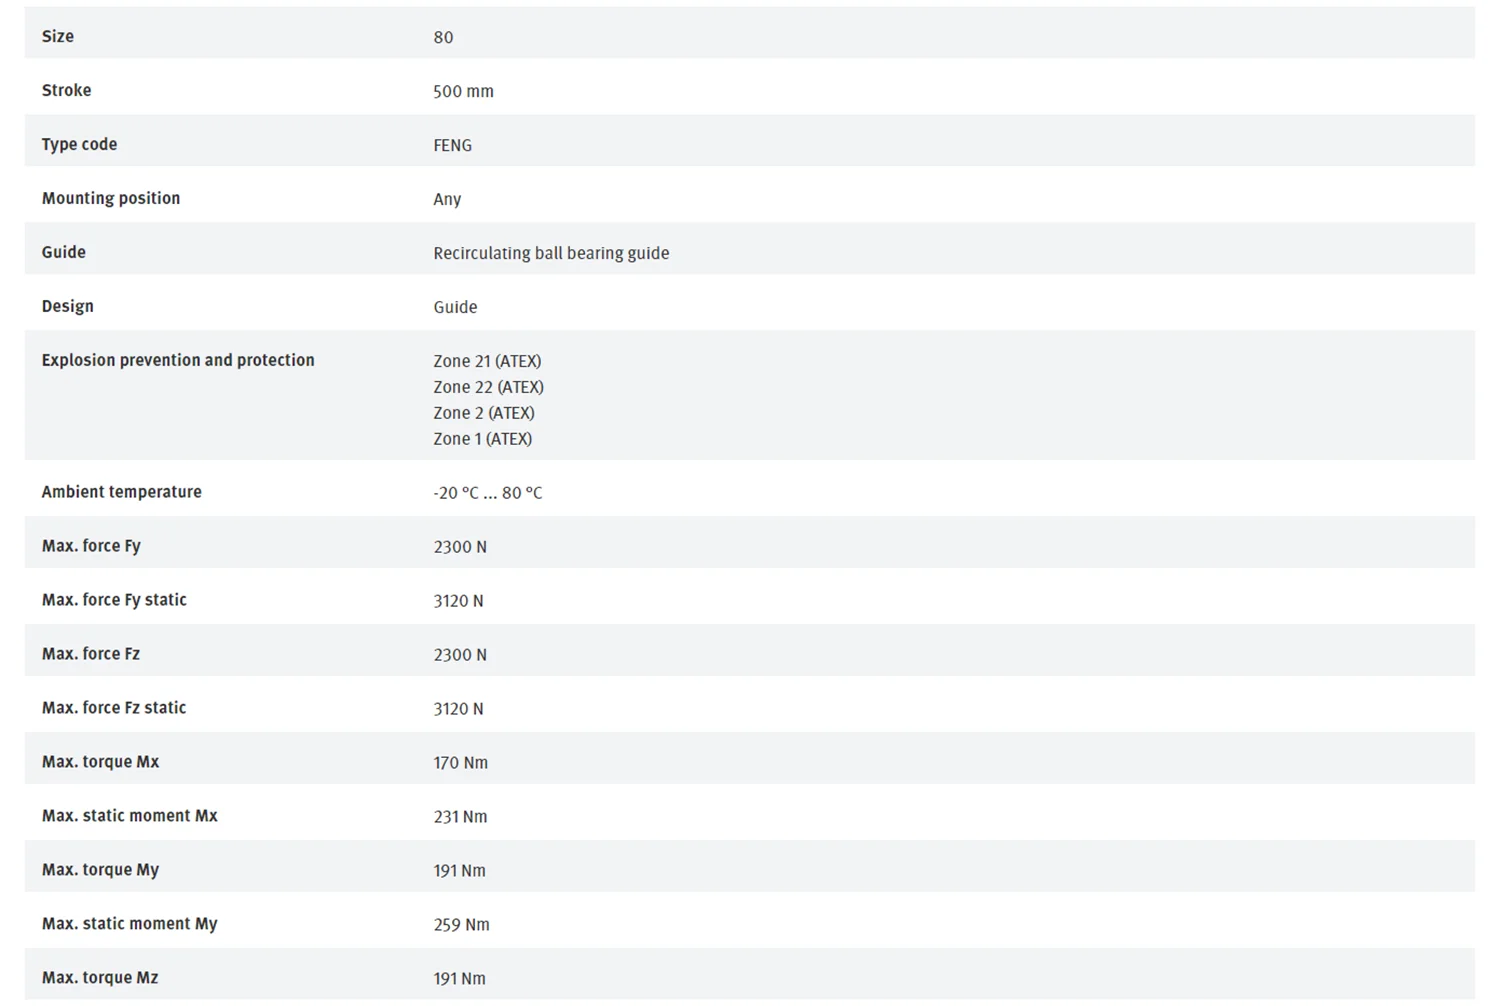Click the Design row label

pos(68,306)
